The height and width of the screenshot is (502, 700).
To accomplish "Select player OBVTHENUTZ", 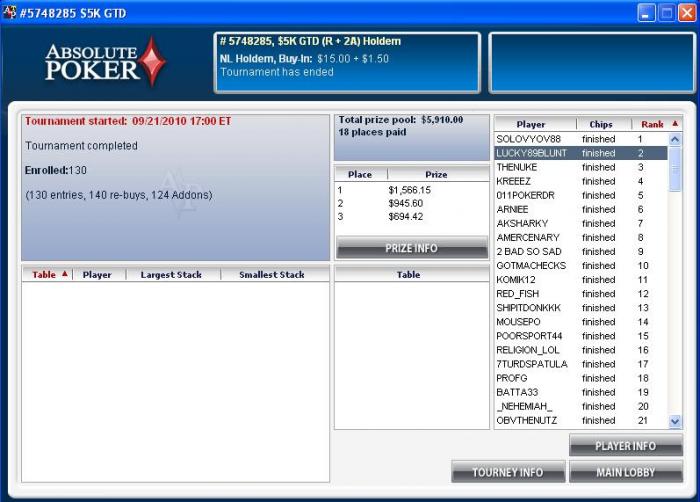I will [581, 420].
